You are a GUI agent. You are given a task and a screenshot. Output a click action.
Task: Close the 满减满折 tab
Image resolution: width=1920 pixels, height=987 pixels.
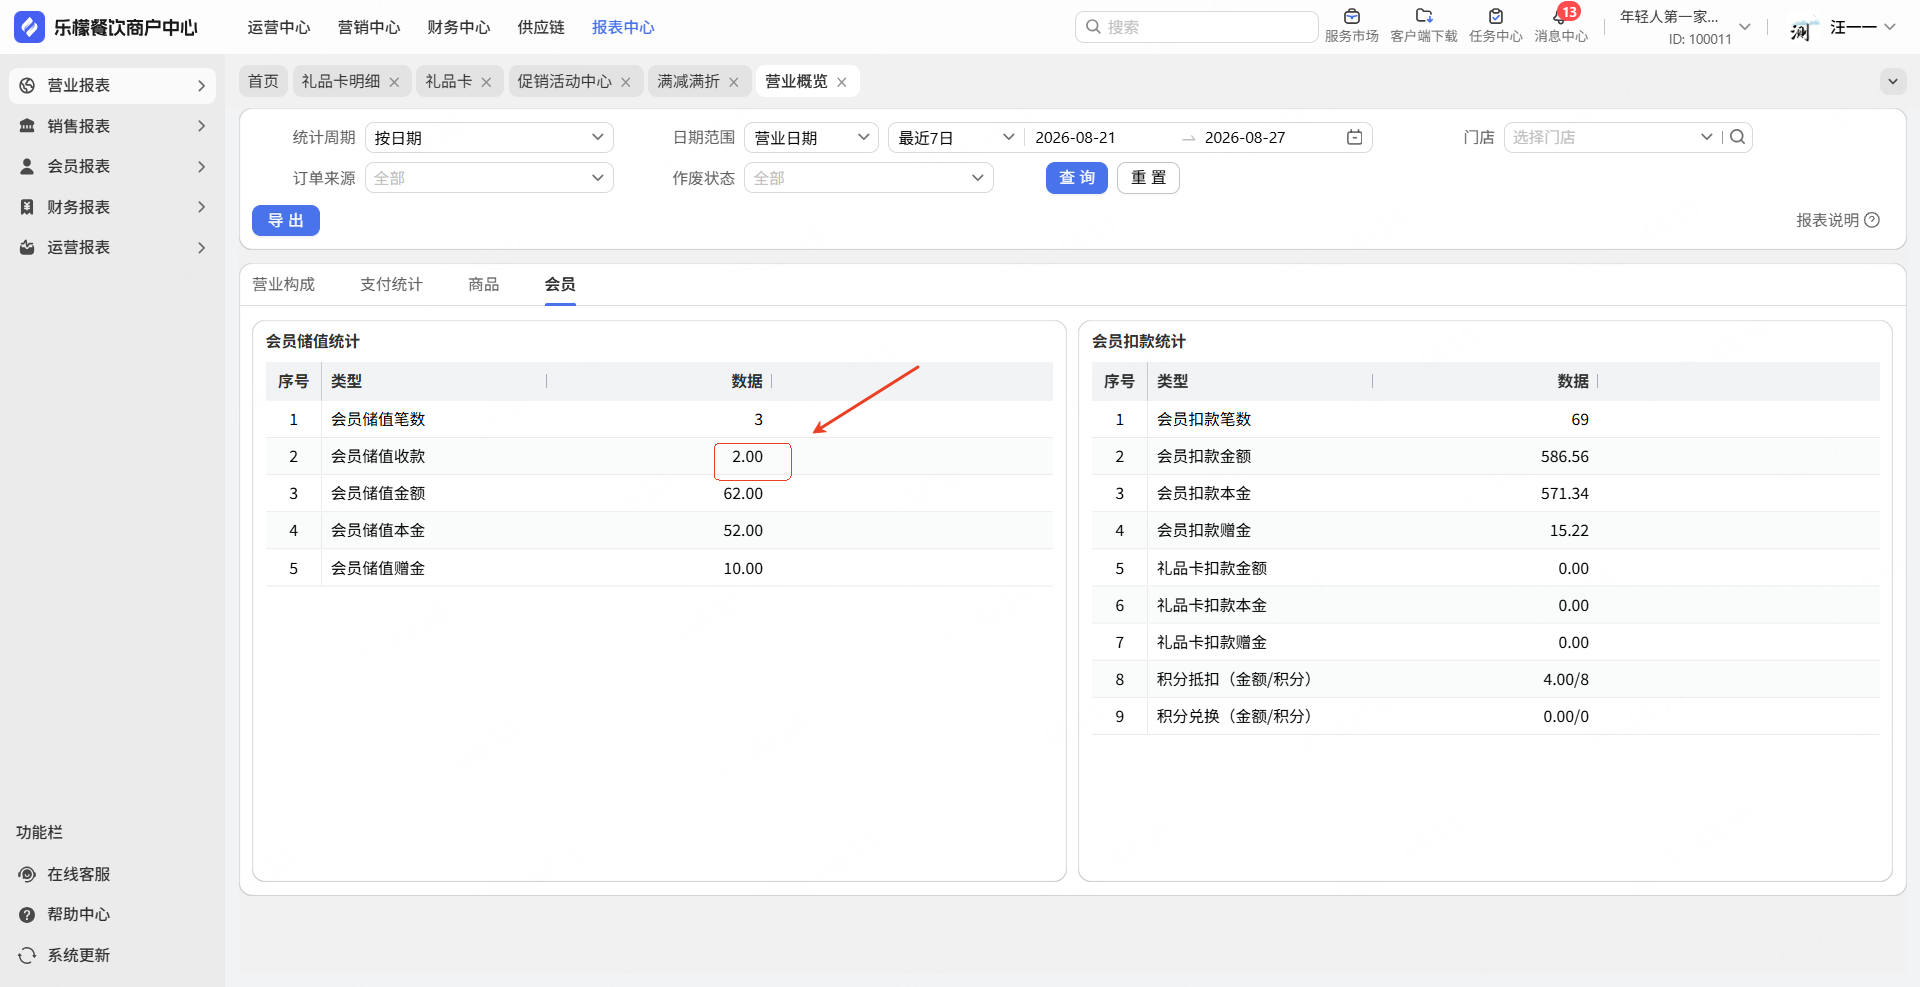click(x=734, y=82)
